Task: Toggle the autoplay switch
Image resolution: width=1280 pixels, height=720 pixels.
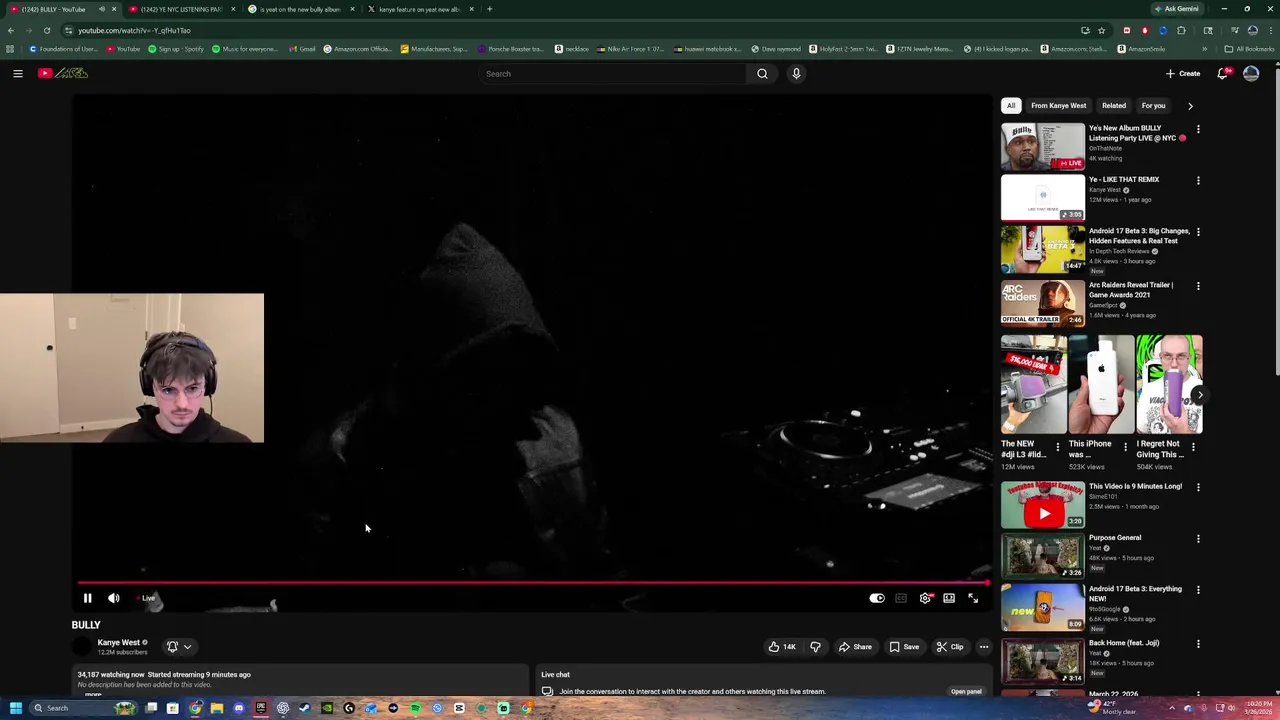Action: pyautogui.click(x=877, y=598)
